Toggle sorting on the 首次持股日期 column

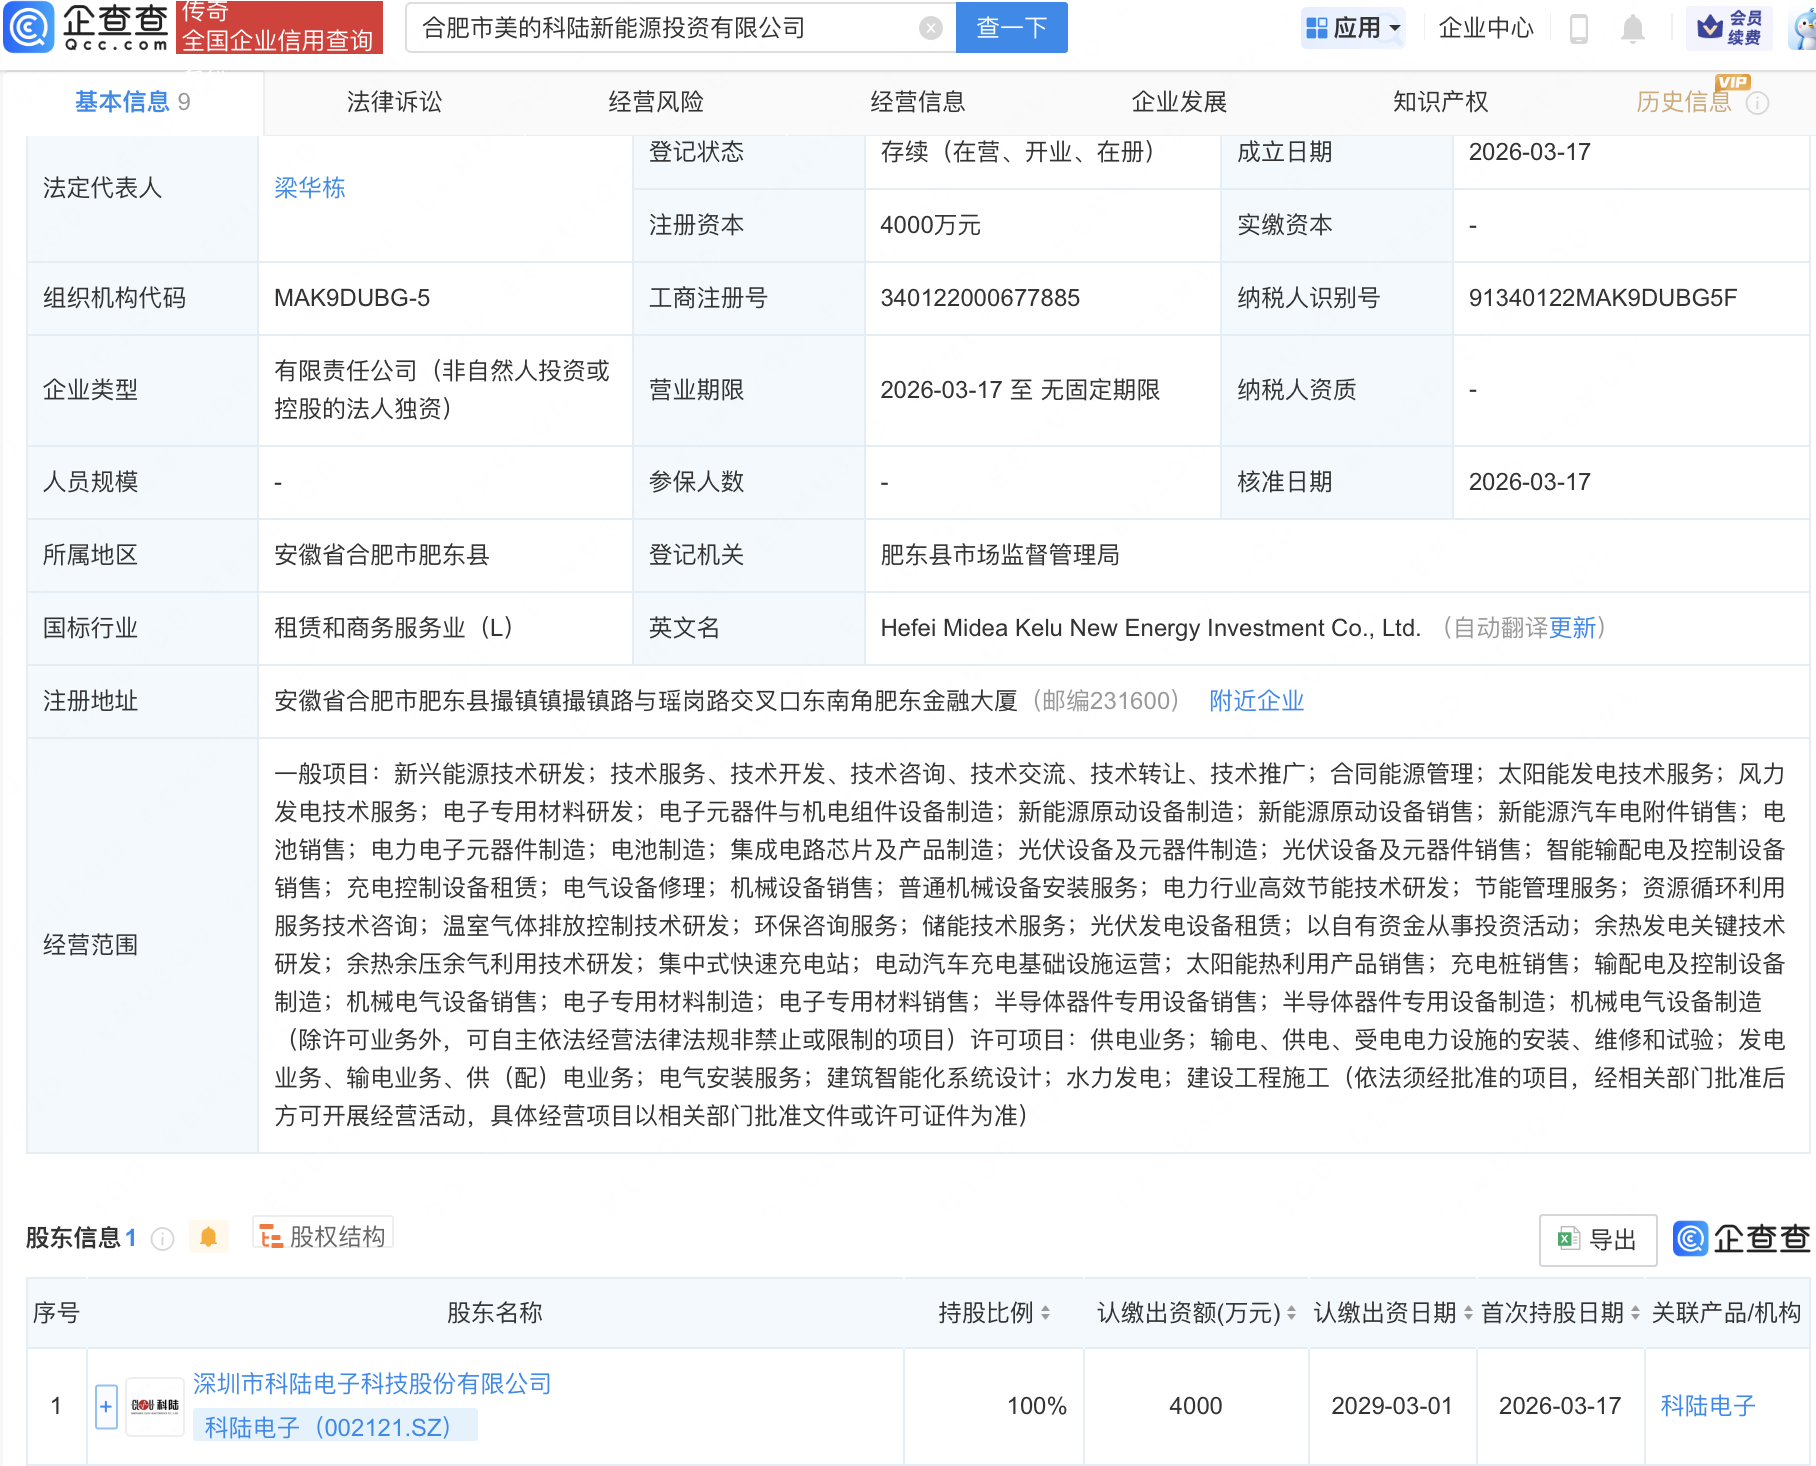1636,1312
